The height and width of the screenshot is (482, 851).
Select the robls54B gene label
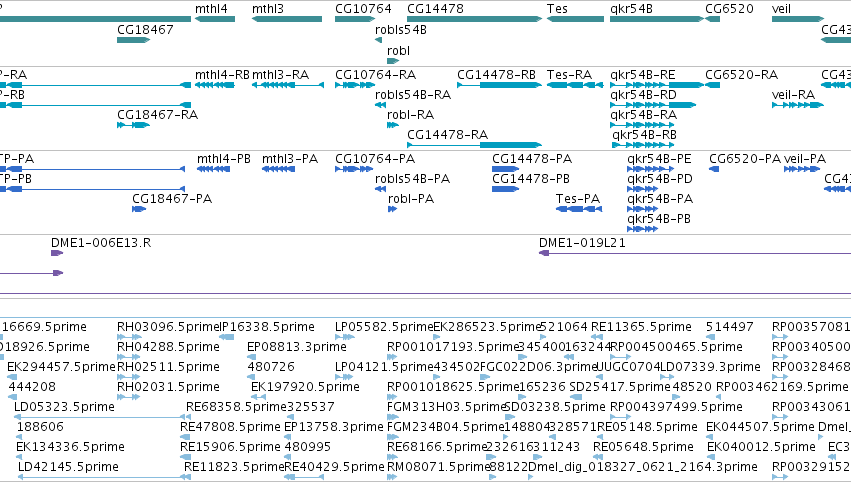[401, 30]
